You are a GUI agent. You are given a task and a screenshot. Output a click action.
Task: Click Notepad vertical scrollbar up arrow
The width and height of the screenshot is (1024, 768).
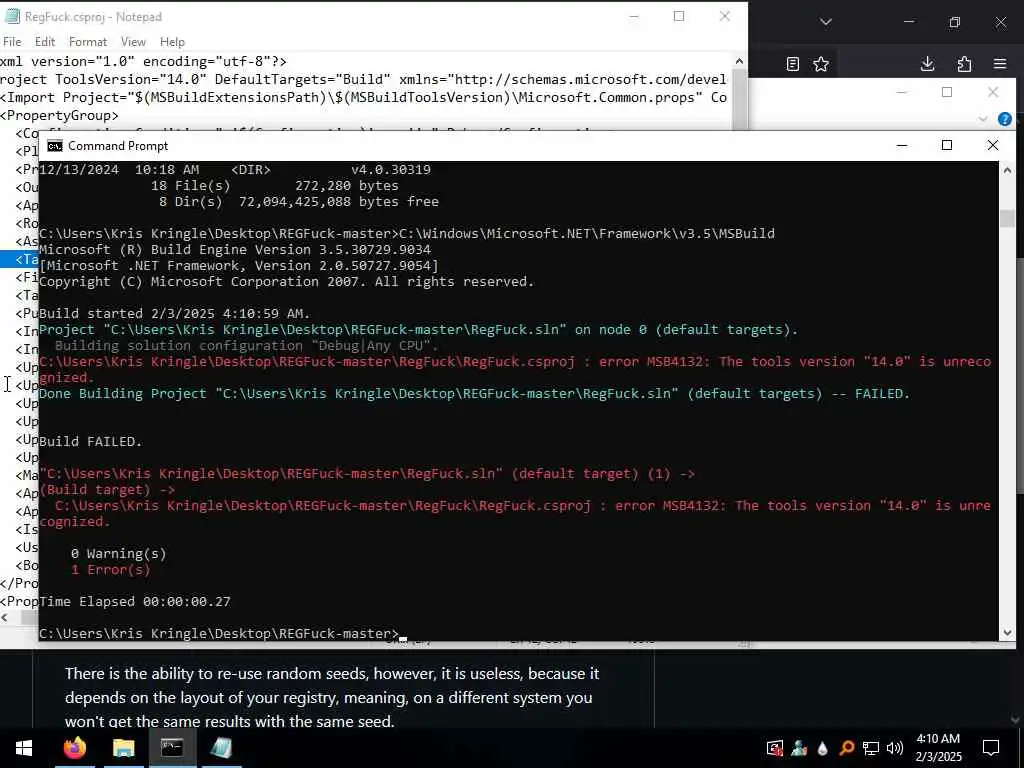[739, 61]
